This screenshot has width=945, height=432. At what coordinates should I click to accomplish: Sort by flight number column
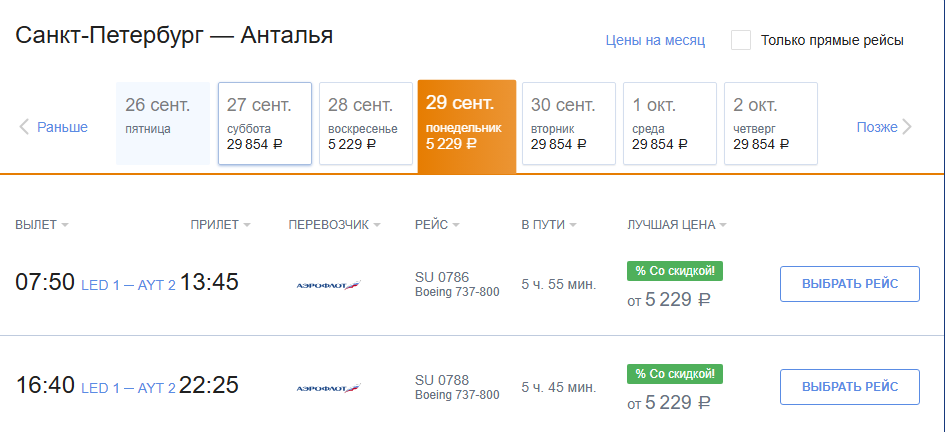coord(437,225)
